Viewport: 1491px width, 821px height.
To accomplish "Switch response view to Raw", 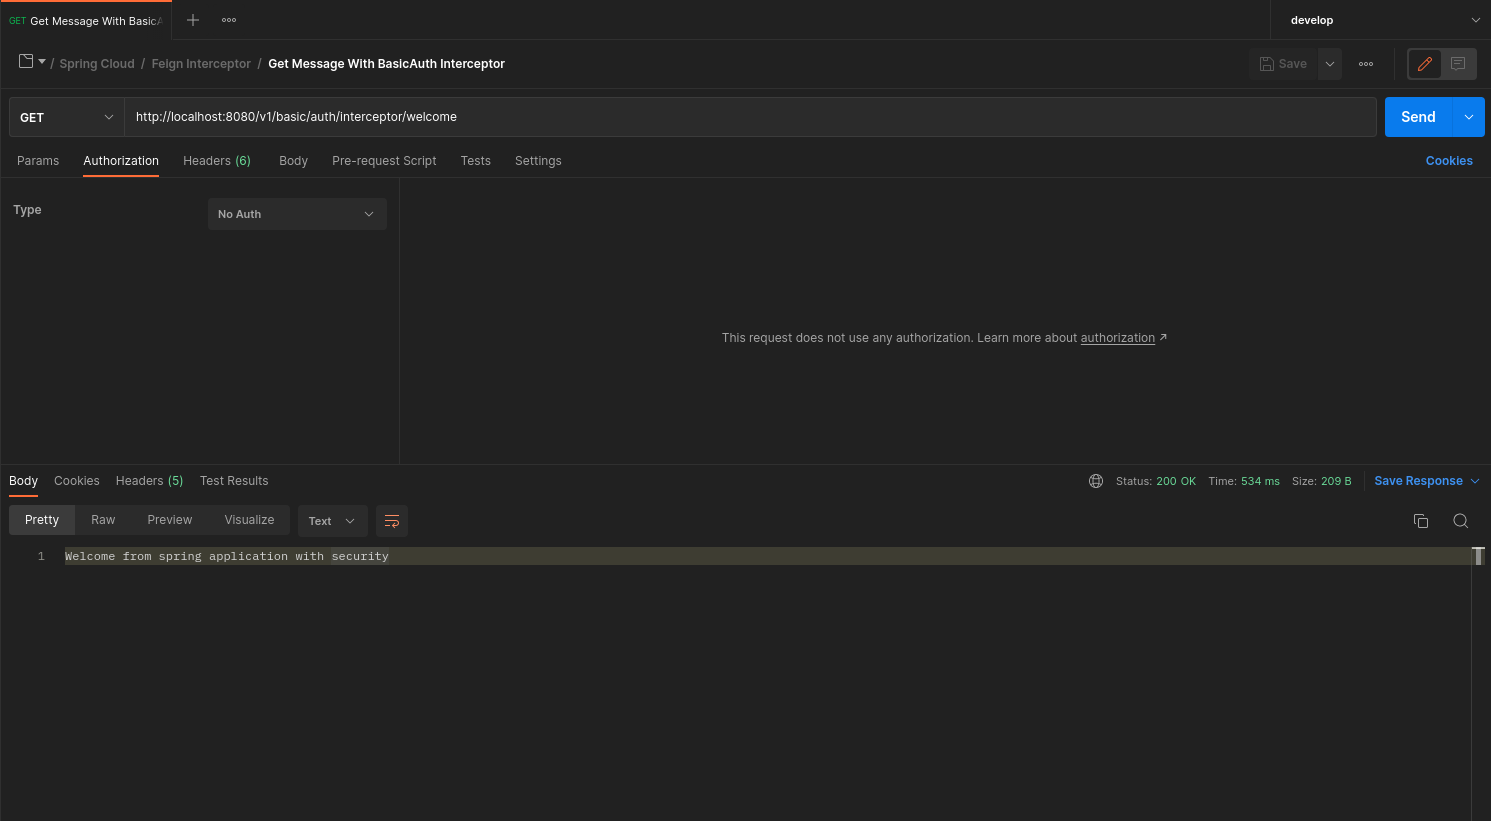I will (x=103, y=520).
